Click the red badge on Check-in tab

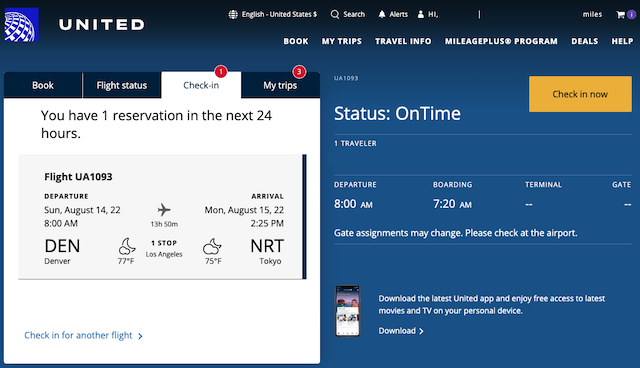(221, 72)
